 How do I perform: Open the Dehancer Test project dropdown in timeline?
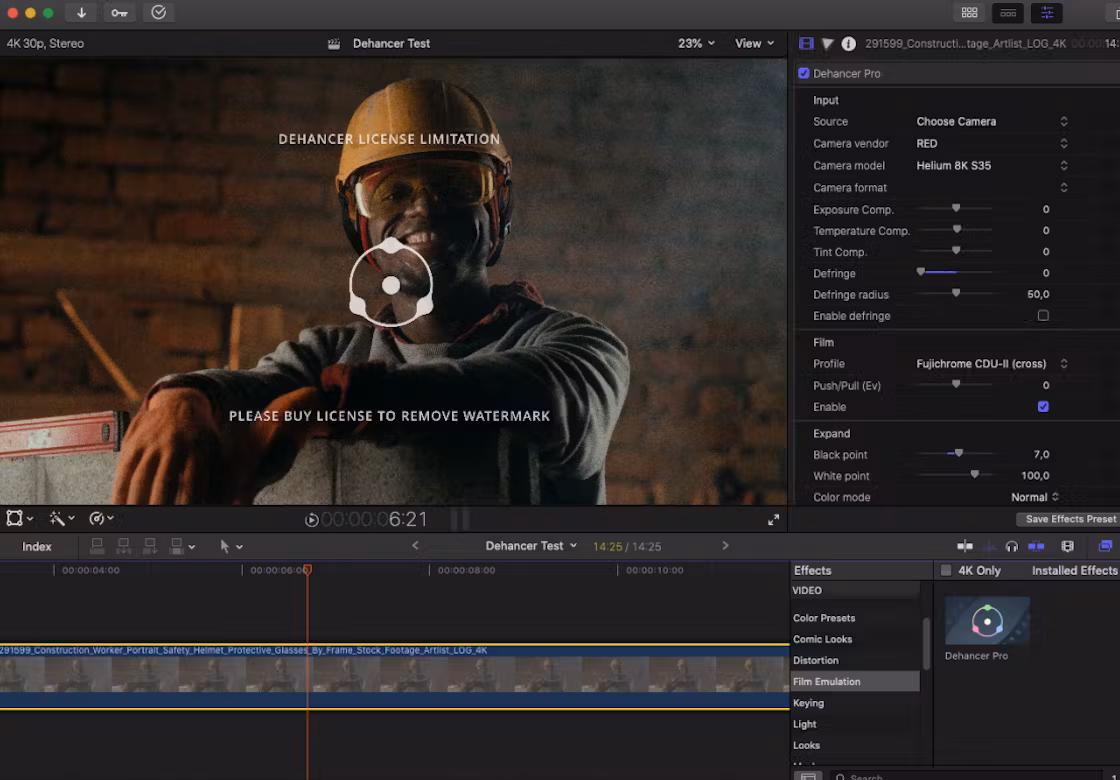531,546
